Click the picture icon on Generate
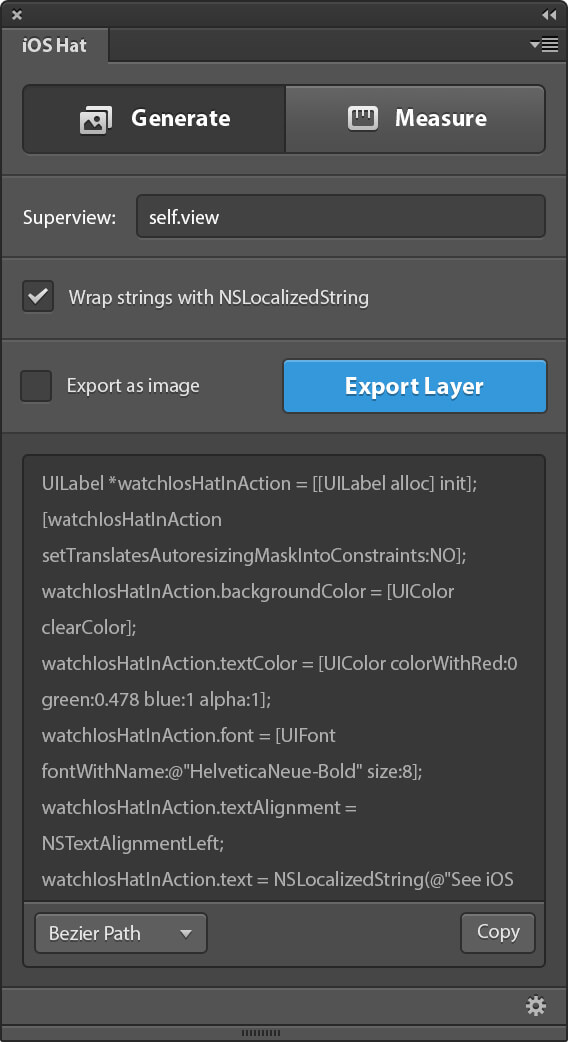The image size is (568, 1042). click(x=96, y=120)
